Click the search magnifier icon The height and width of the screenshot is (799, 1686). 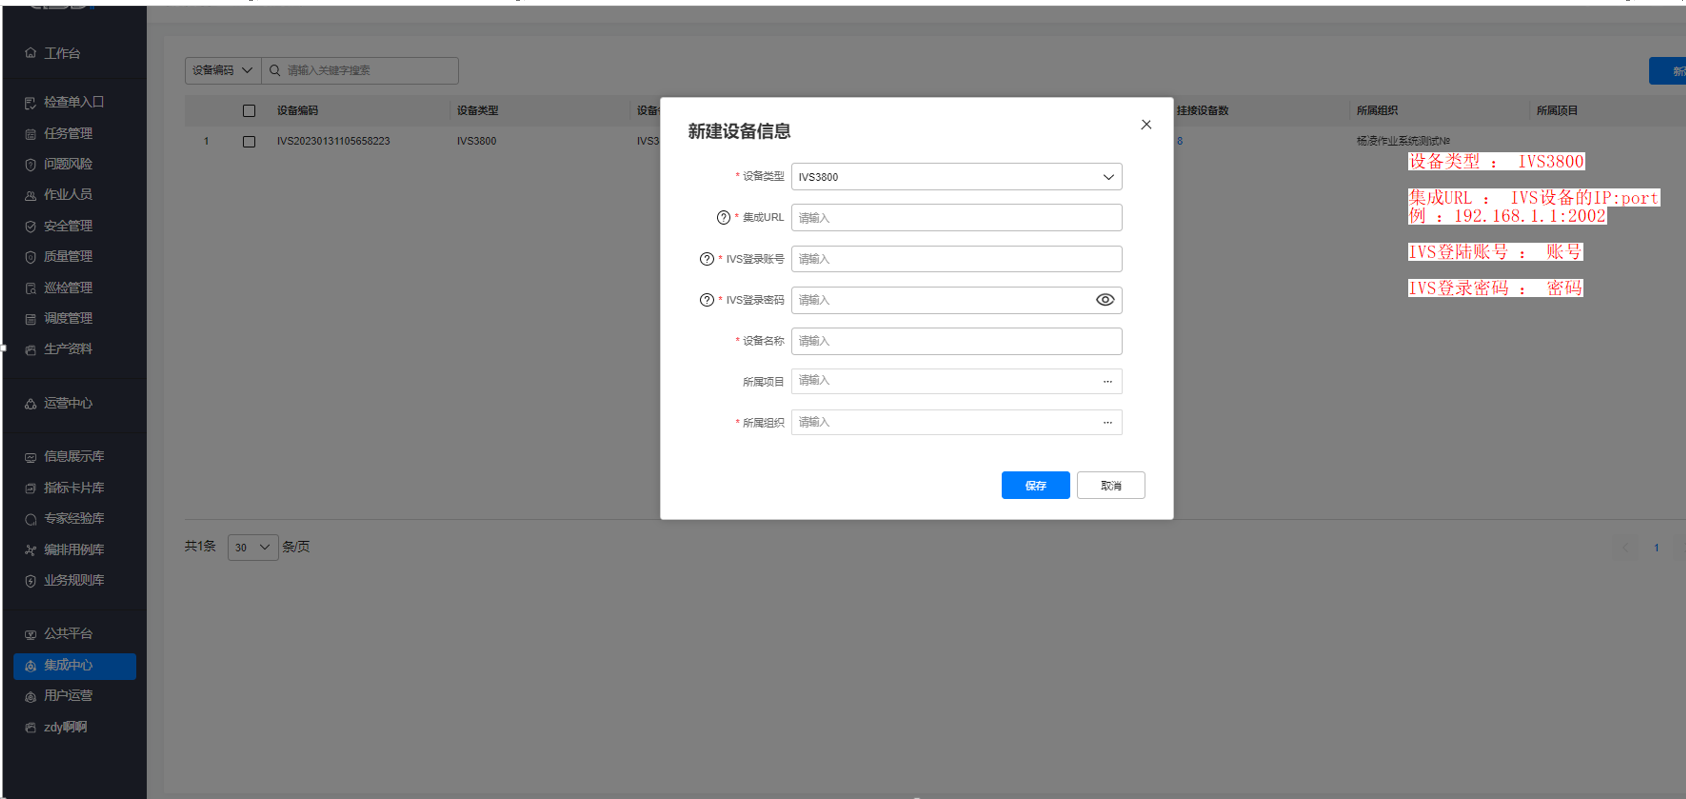pos(275,71)
